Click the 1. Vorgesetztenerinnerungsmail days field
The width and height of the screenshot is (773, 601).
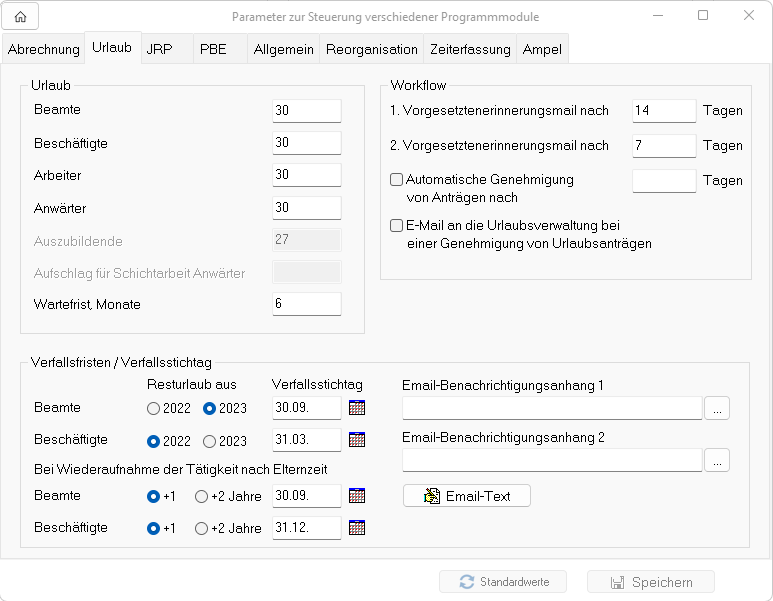[663, 110]
